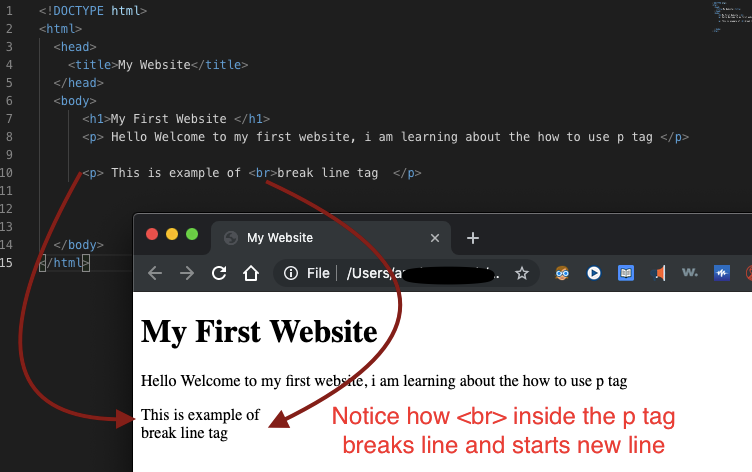View site information icon next to File
752x472 pixels.
click(x=291, y=273)
